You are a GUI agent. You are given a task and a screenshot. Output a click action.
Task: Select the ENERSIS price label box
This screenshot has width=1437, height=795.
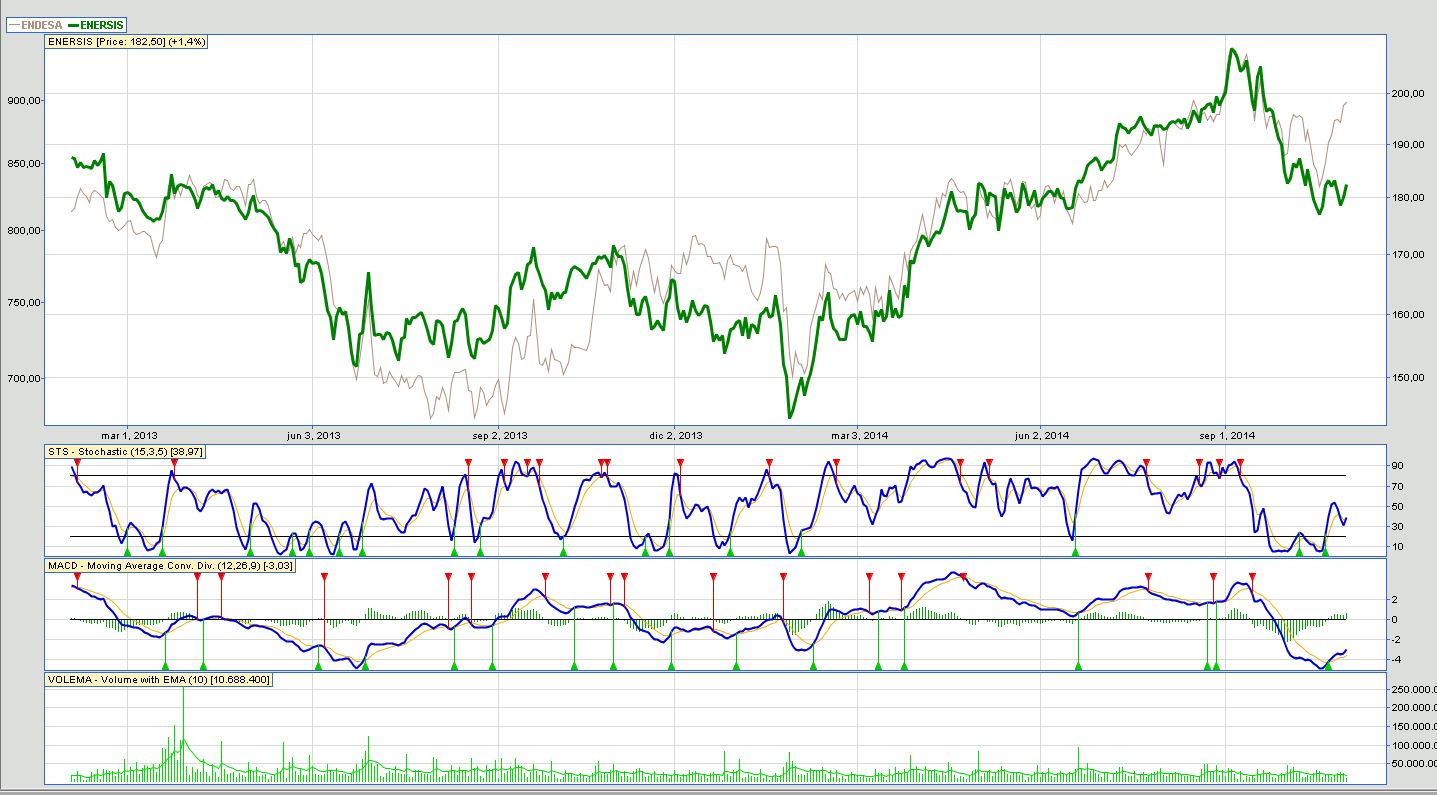click(x=127, y=41)
